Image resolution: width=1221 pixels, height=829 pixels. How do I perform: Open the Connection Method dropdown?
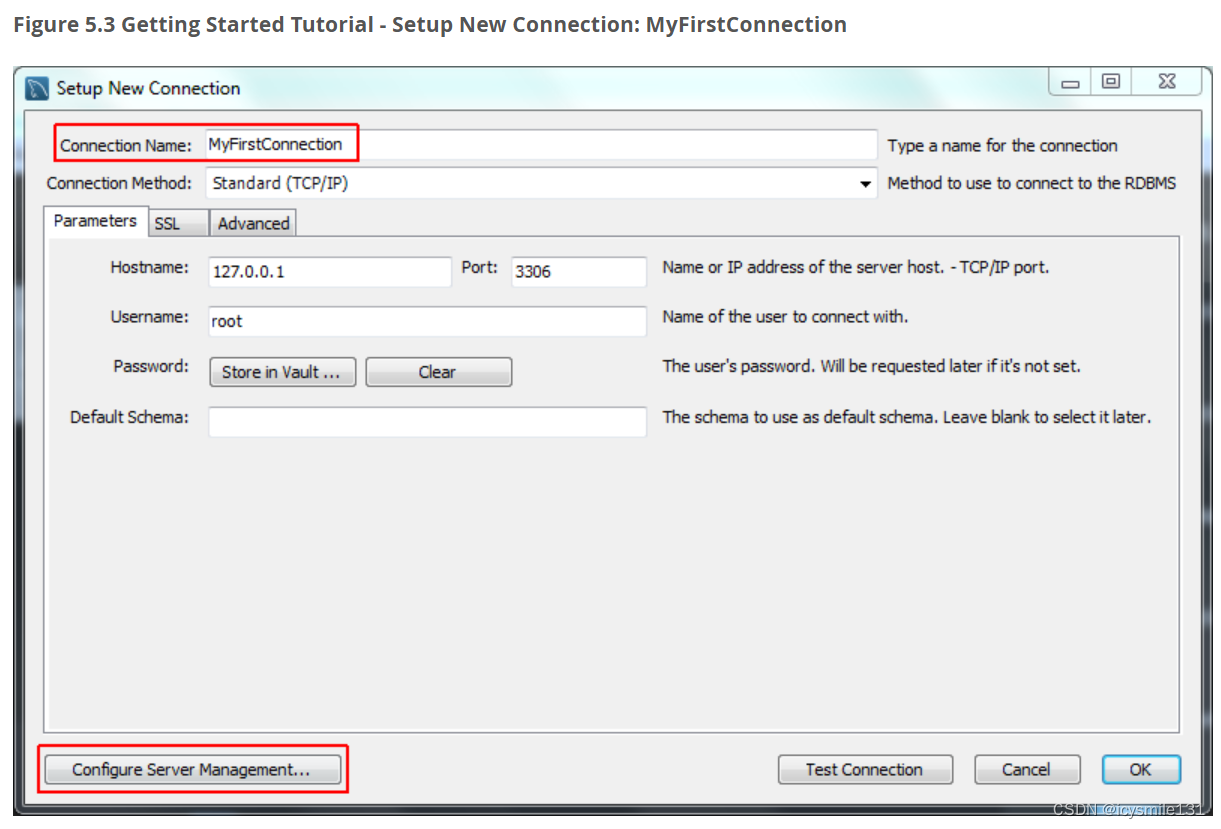(541, 183)
